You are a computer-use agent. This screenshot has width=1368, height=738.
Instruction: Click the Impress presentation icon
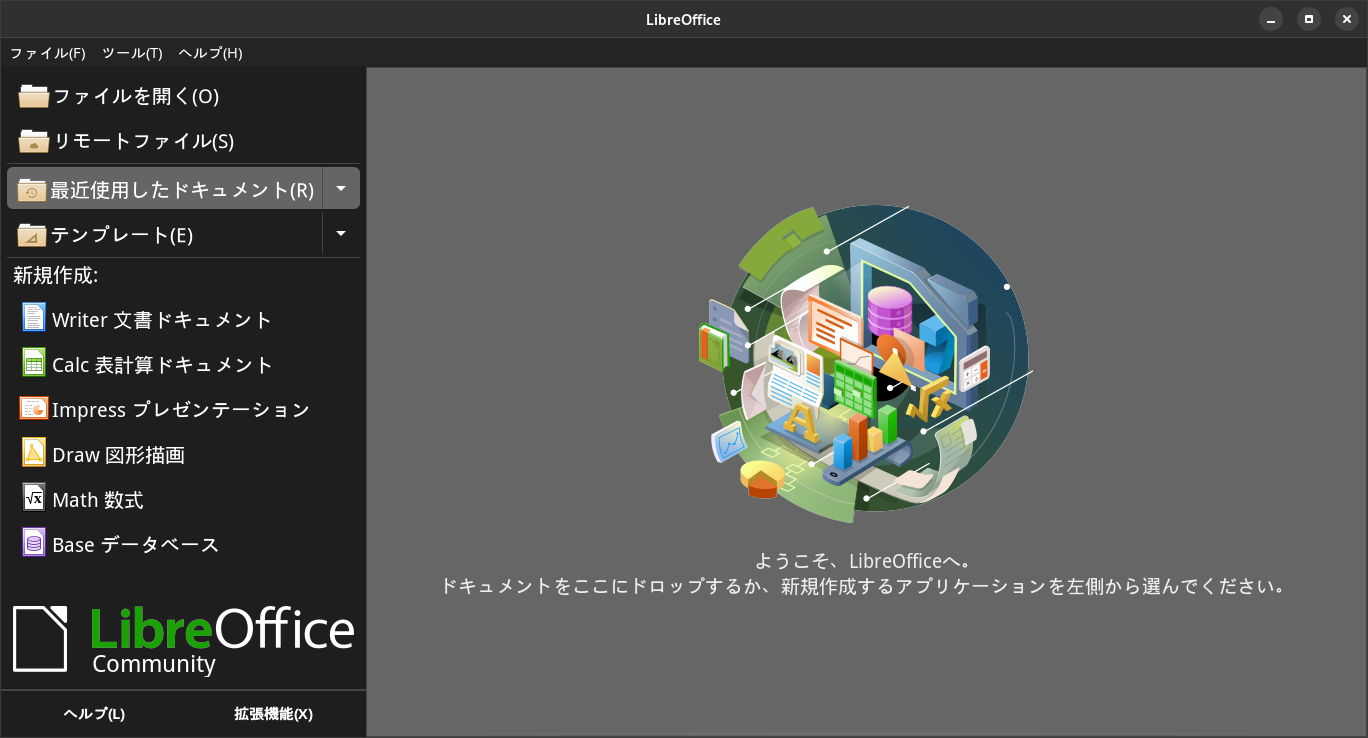coord(34,408)
